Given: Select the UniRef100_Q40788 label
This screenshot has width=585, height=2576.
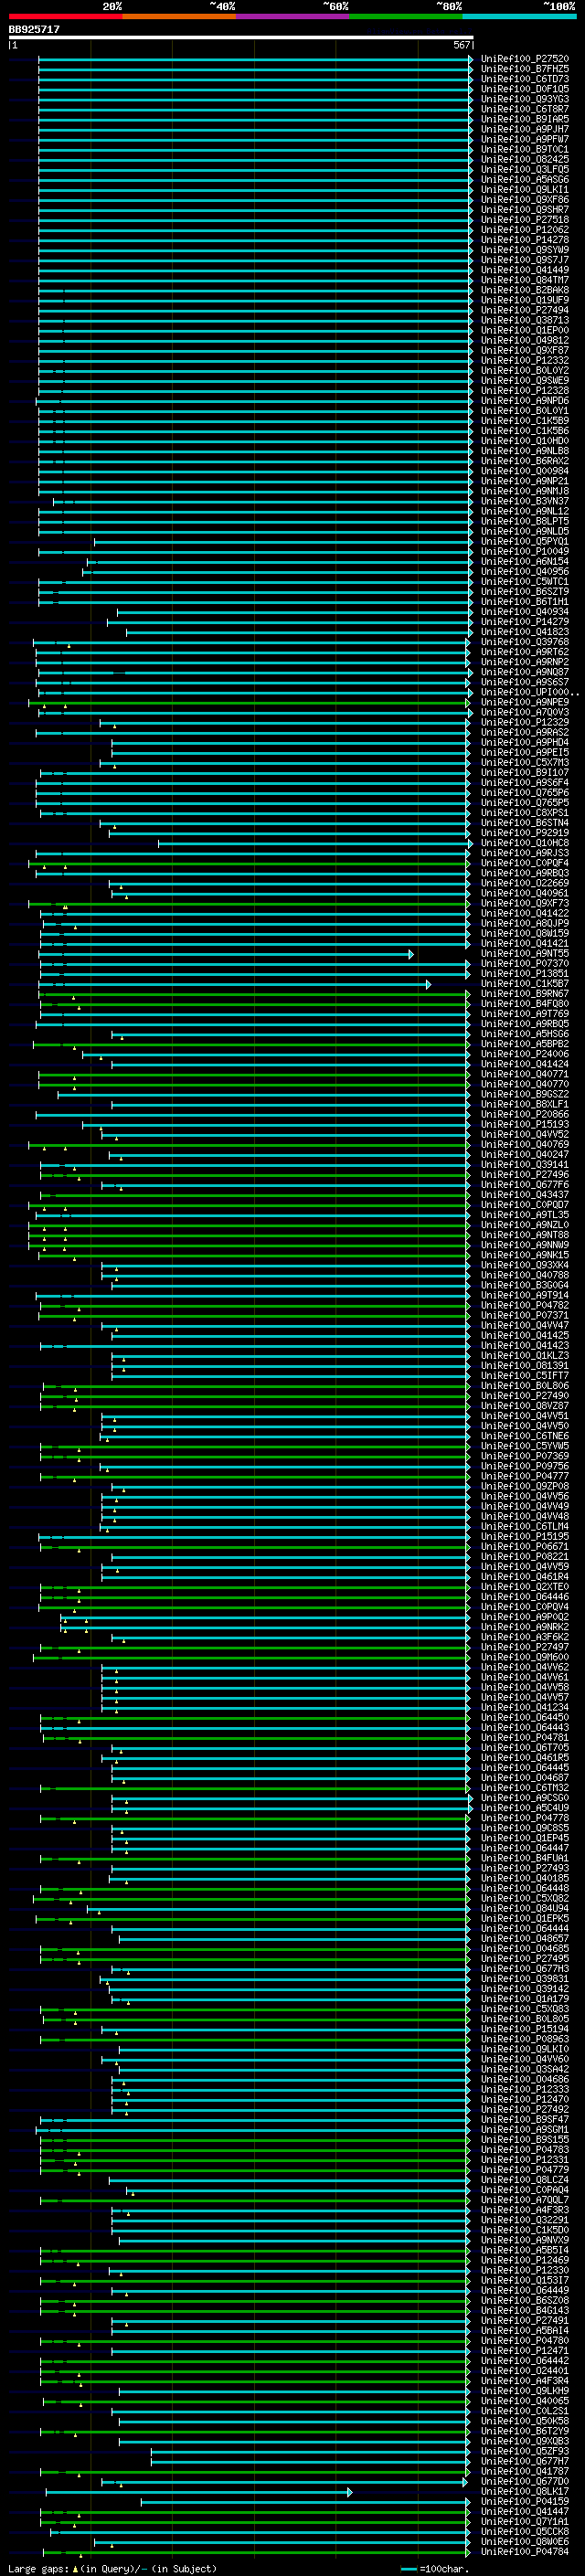Looking at the screenshot, I should (525, 1275).
